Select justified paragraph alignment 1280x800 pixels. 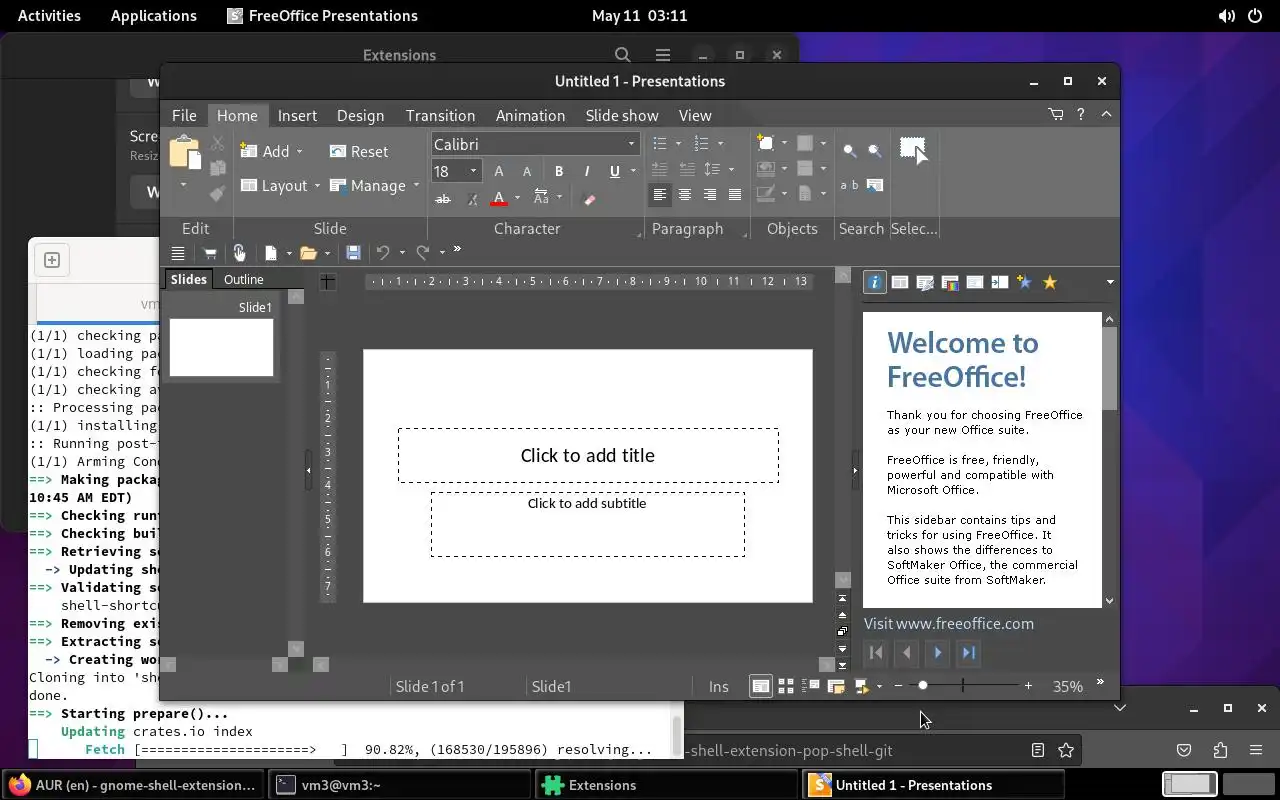(x=735, y=195)
